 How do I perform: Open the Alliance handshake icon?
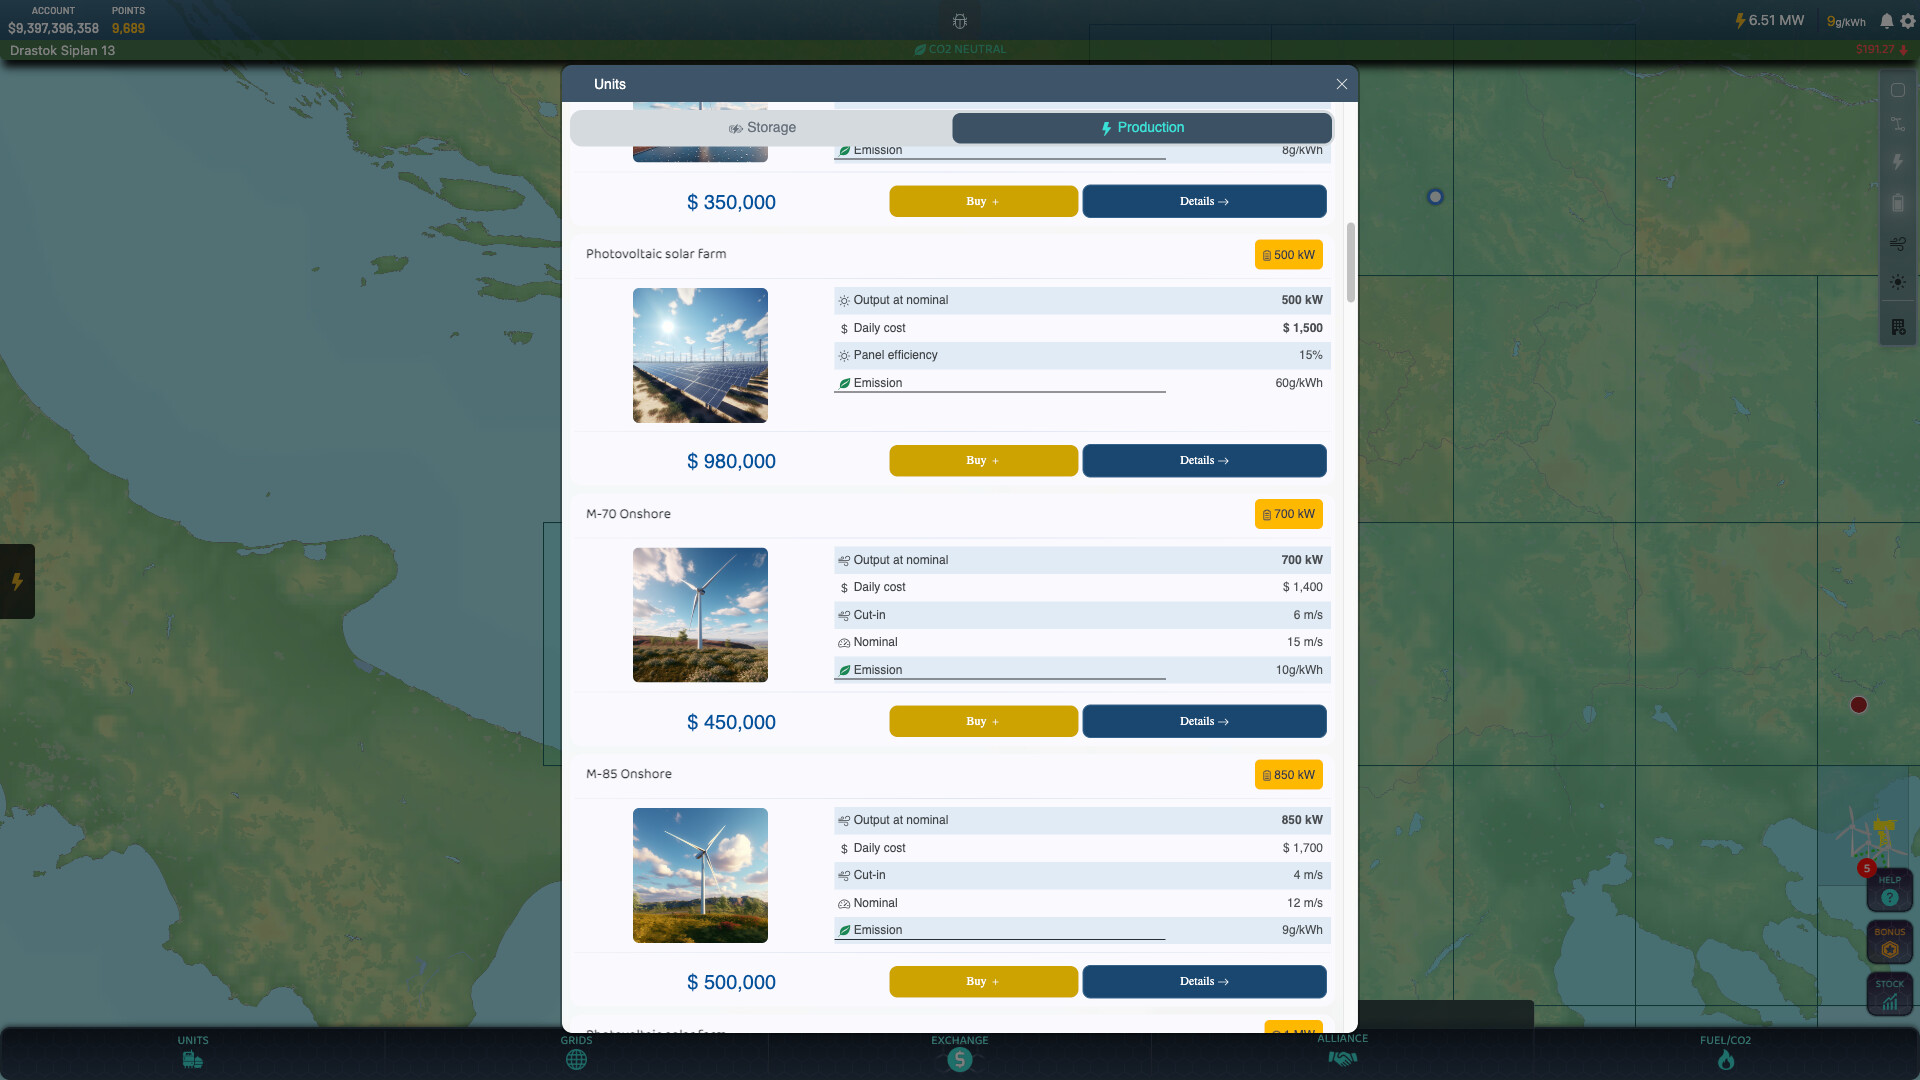click(1342, 1054)
